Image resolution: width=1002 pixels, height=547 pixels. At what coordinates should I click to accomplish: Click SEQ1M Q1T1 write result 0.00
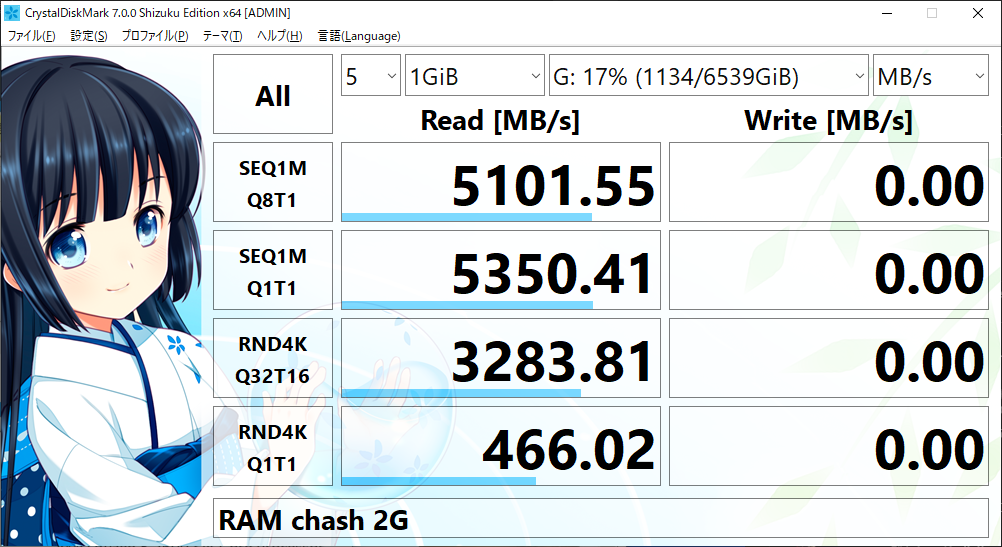tap(829, 270)
